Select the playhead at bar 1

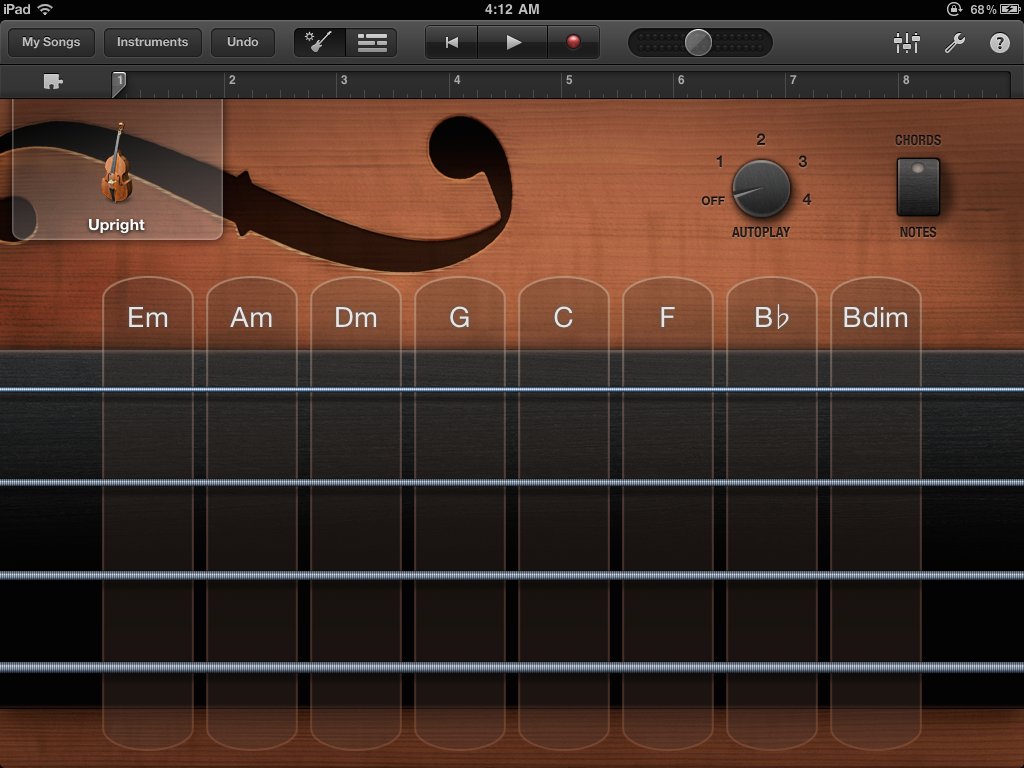[x=119, y=84]
